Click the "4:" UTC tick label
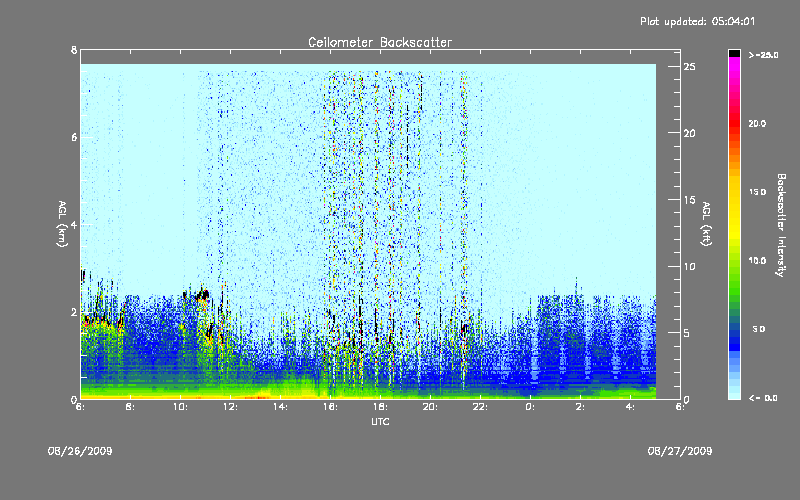Image resolution: width=800 pixels, height=500 pixels. click(x=631, y=407)
